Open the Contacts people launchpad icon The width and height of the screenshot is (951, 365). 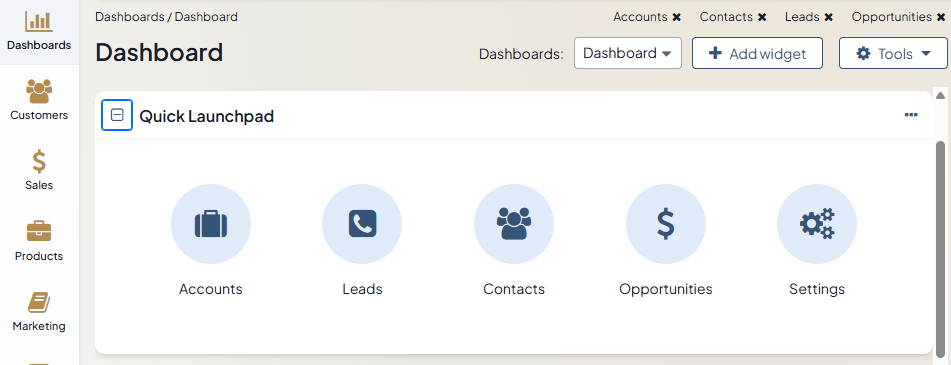pos(514,224)
